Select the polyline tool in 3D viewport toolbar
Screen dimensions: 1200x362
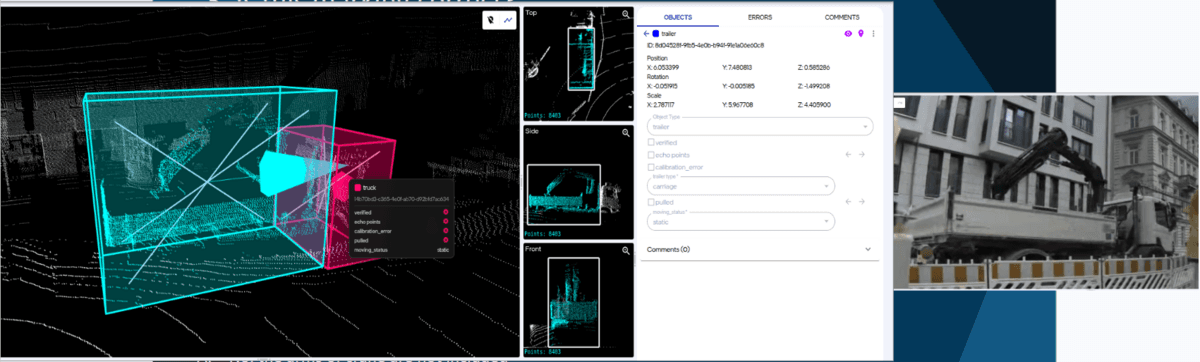tap(508, 19)
